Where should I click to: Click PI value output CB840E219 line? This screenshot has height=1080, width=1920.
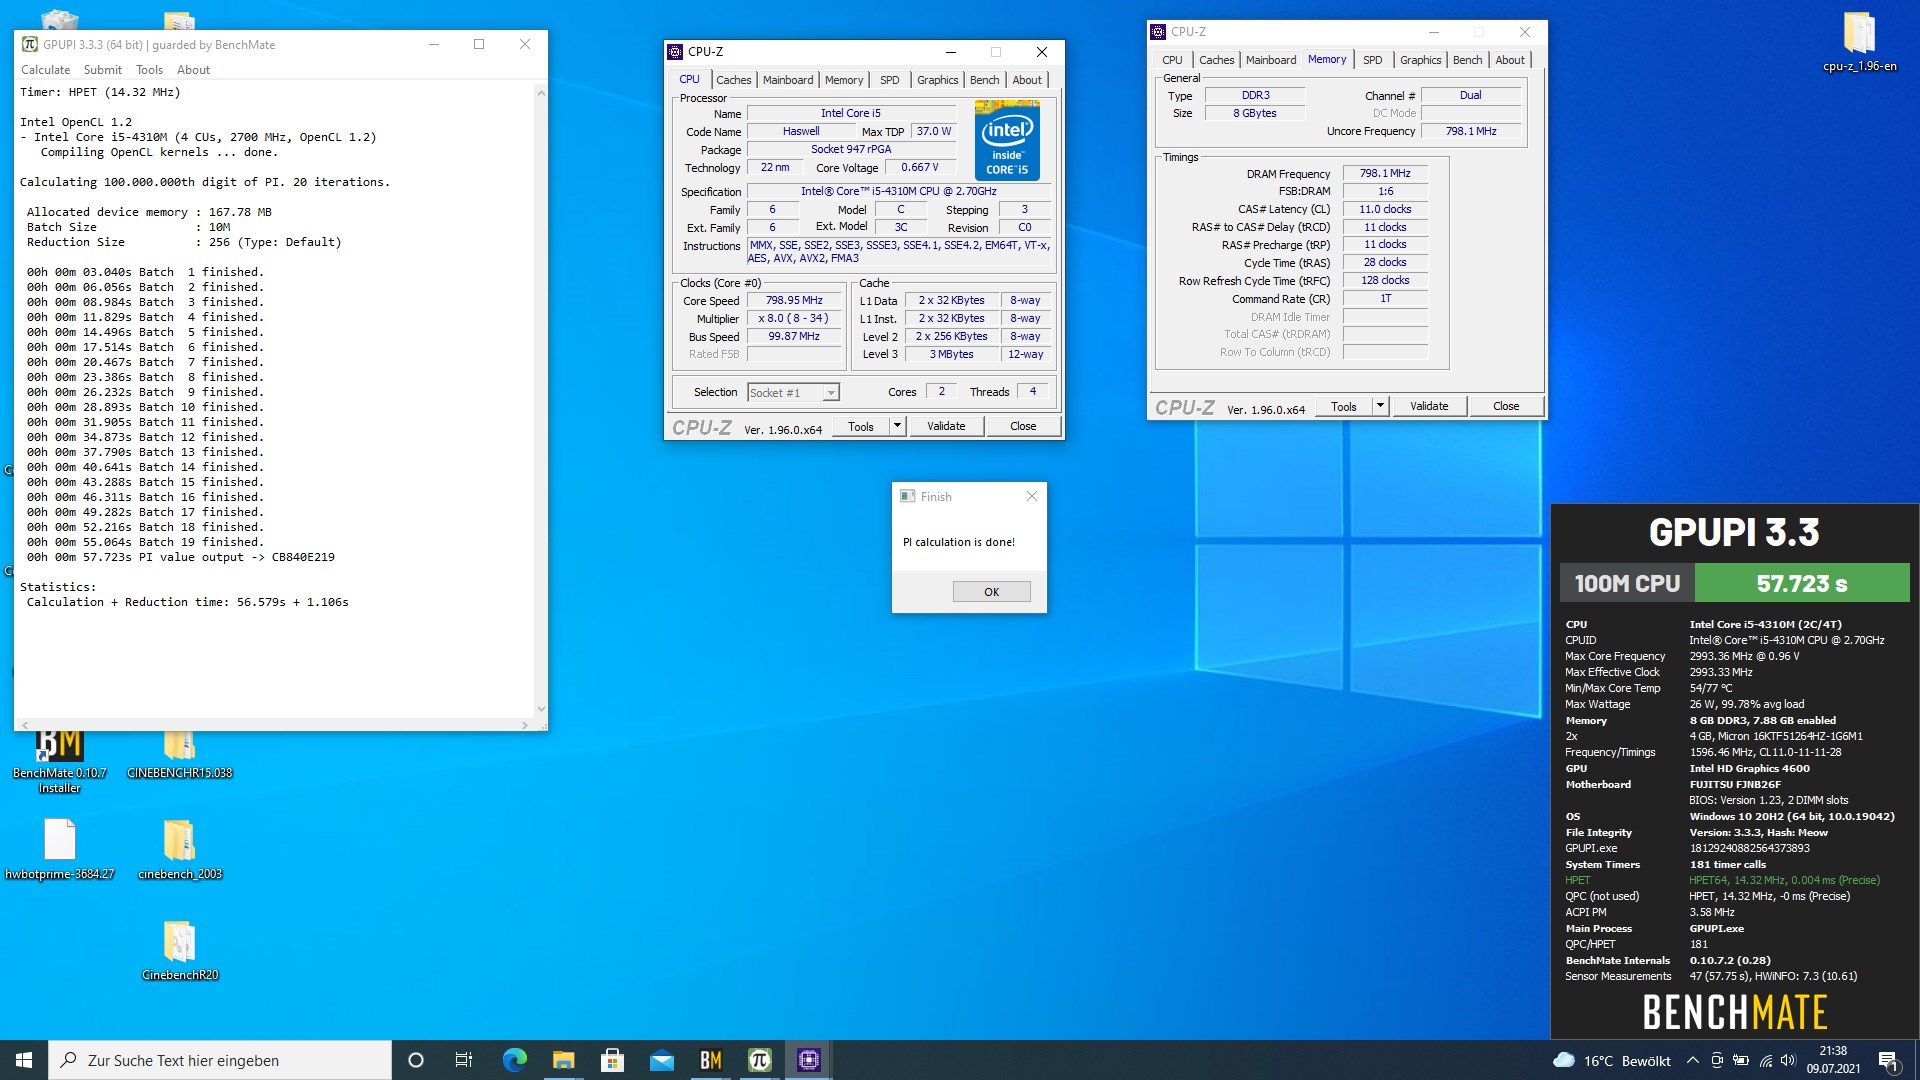[181, 557]
